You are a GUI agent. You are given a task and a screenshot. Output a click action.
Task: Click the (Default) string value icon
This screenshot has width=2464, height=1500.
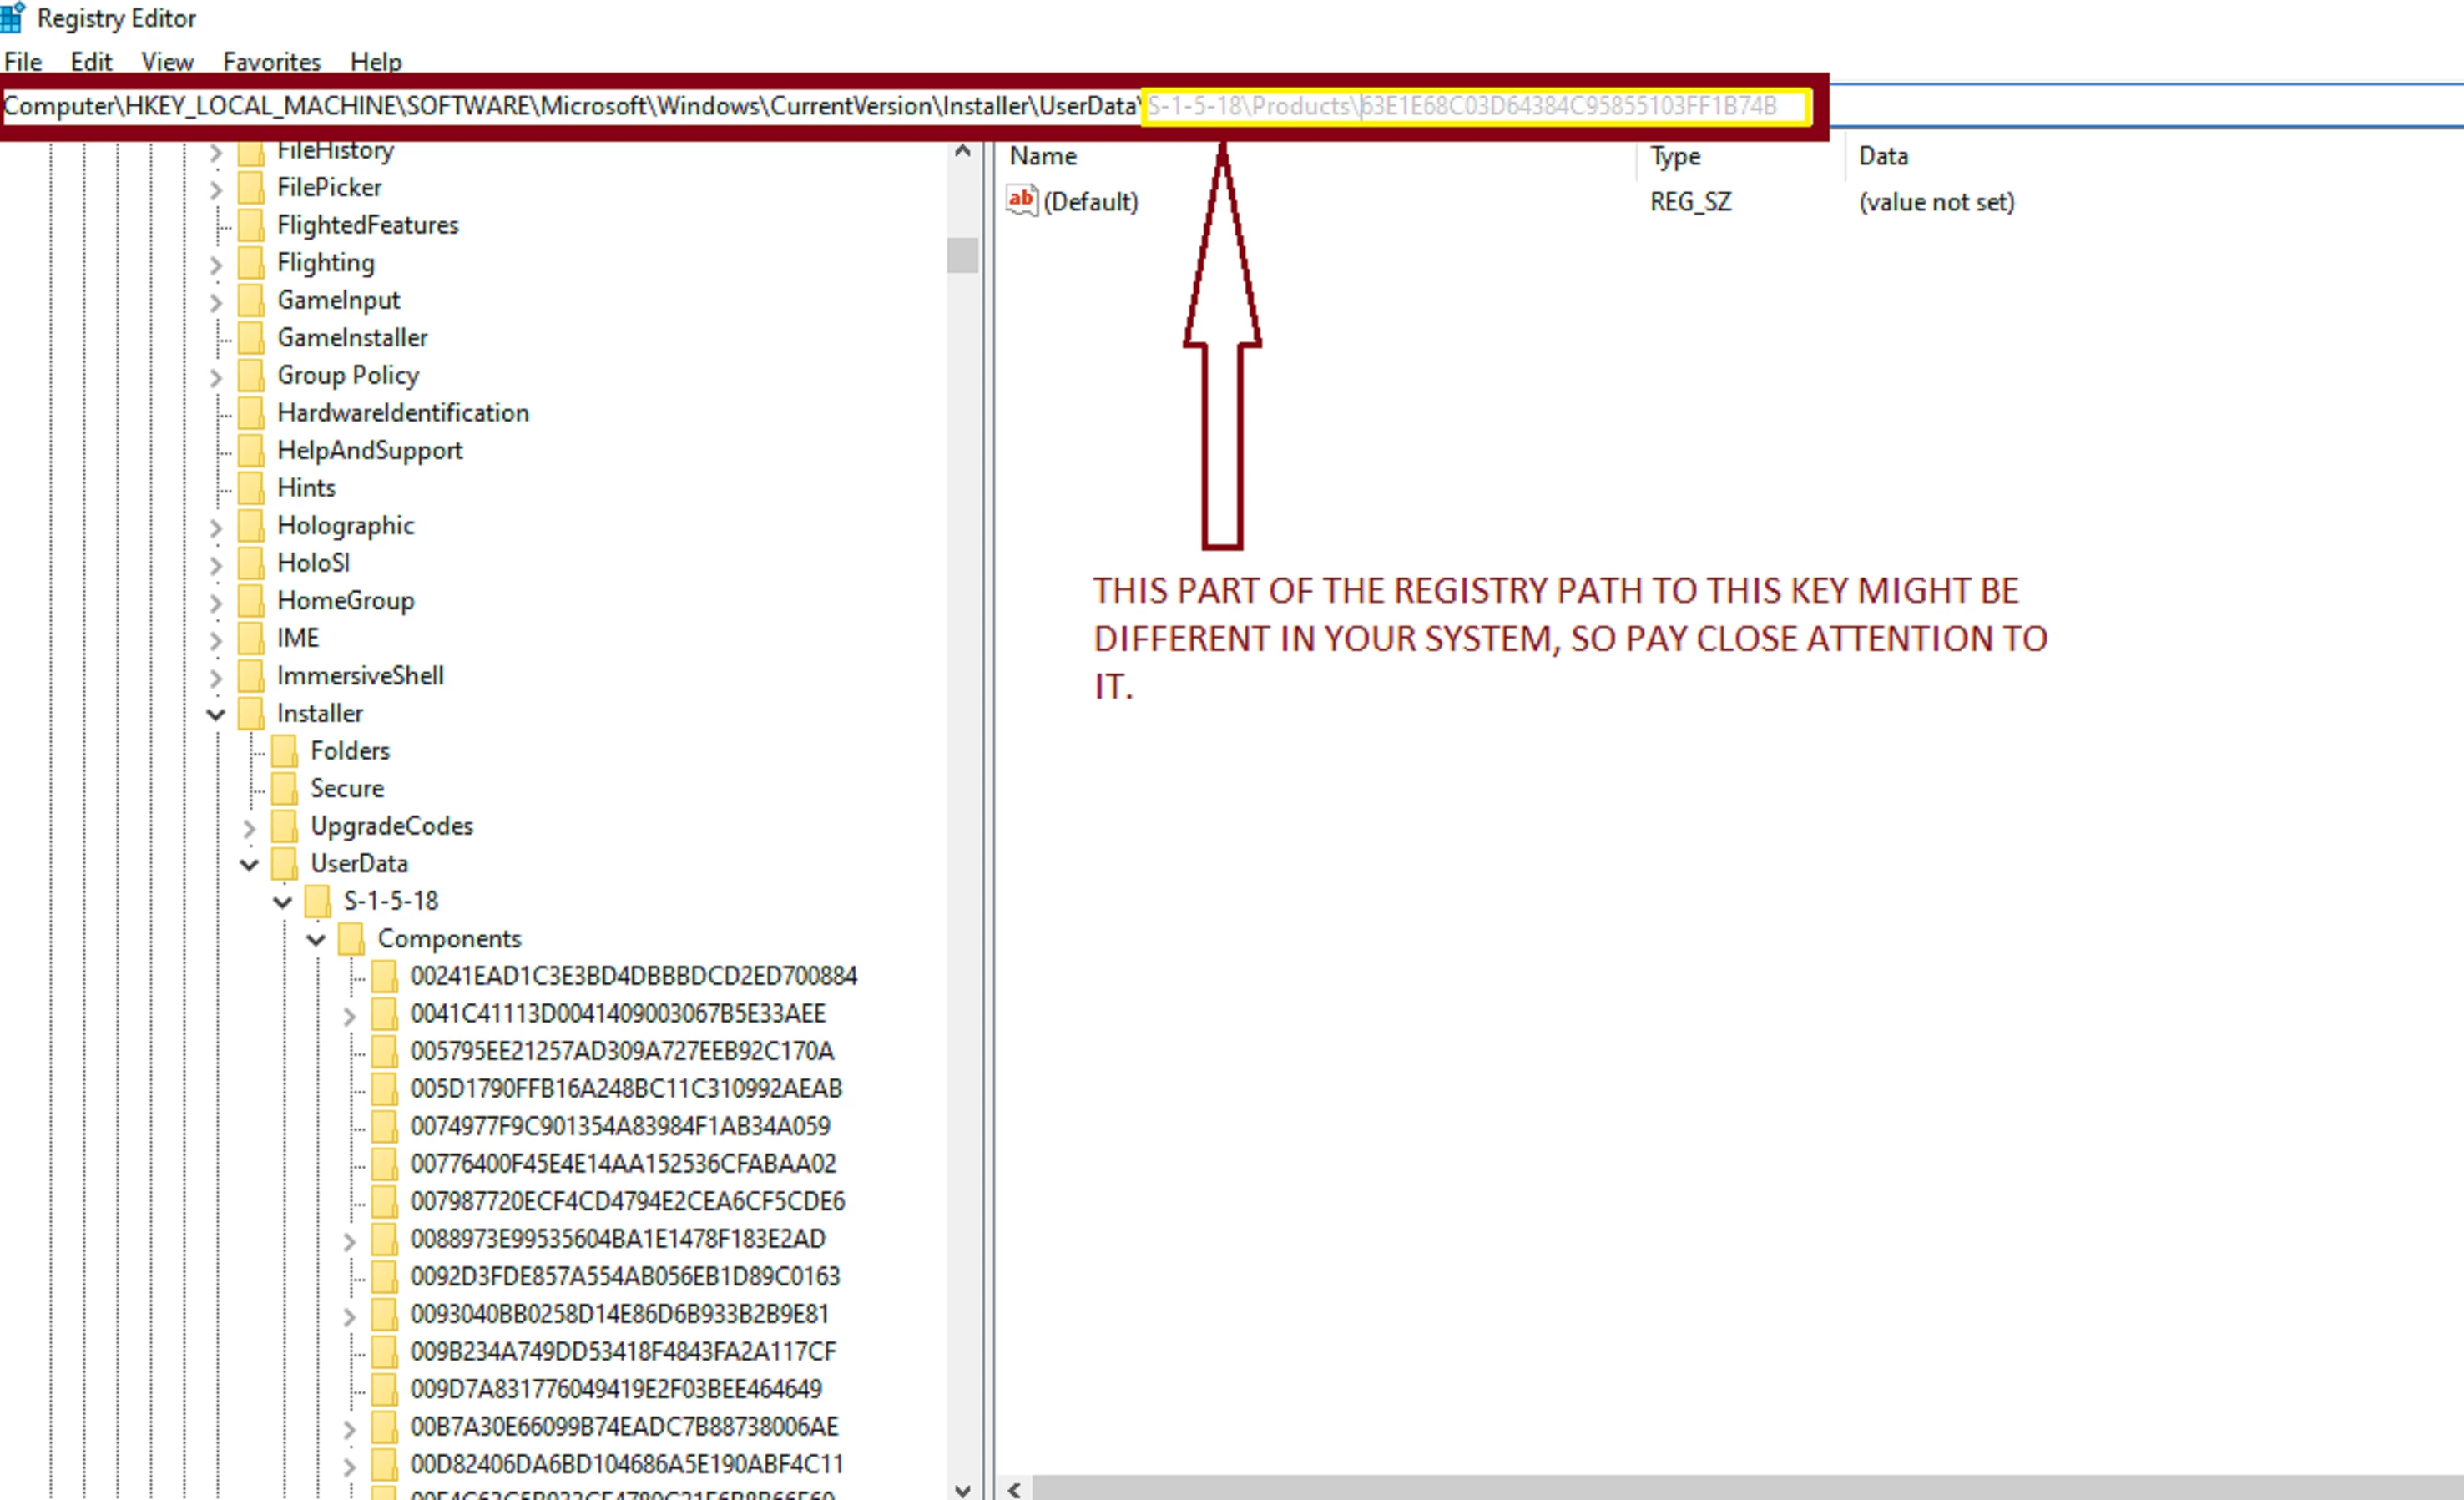pos(1021,201)
